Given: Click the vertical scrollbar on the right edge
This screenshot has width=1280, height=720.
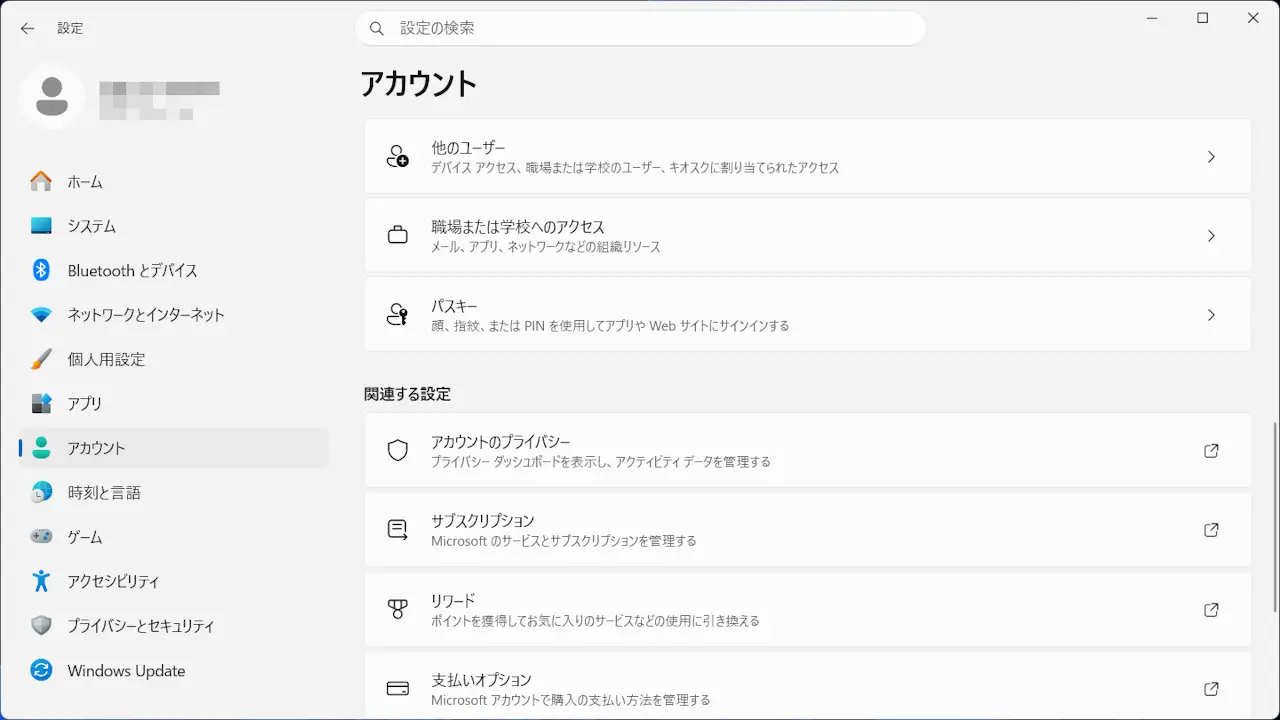Looking at the screenshot, I should (x=1274, y=520).
